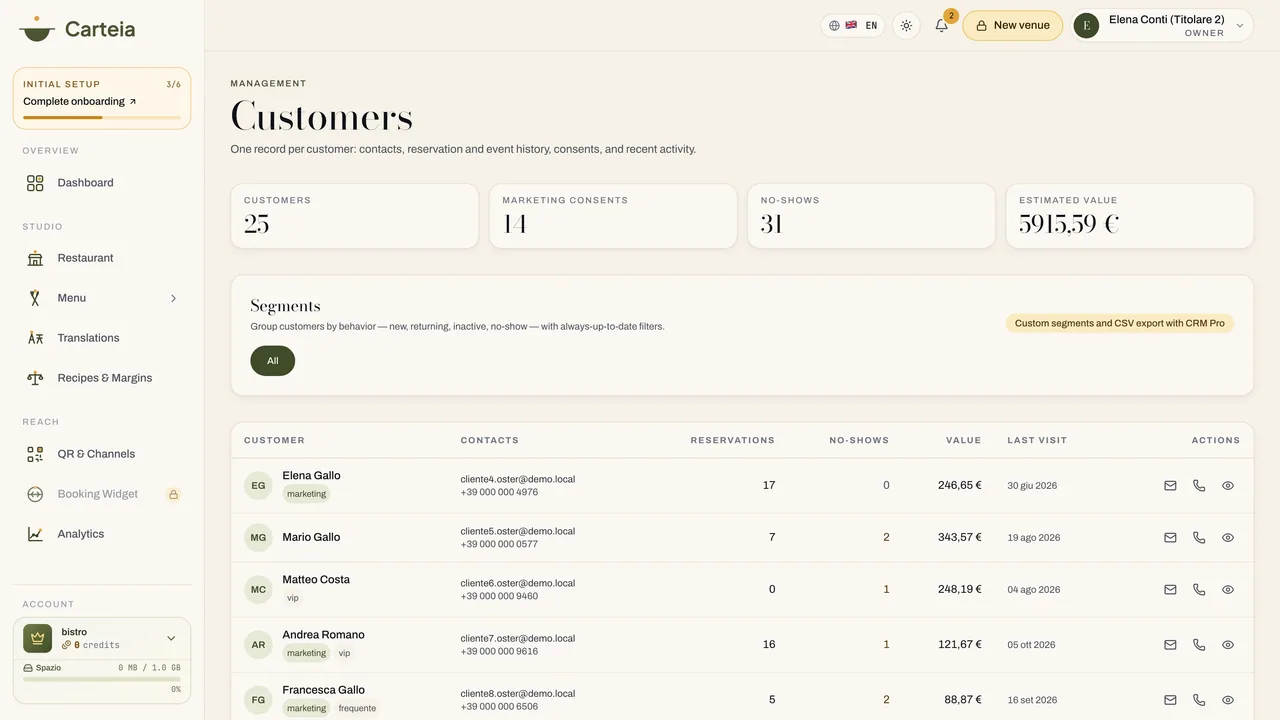Open Recipes & Margins

click(102, 378)
